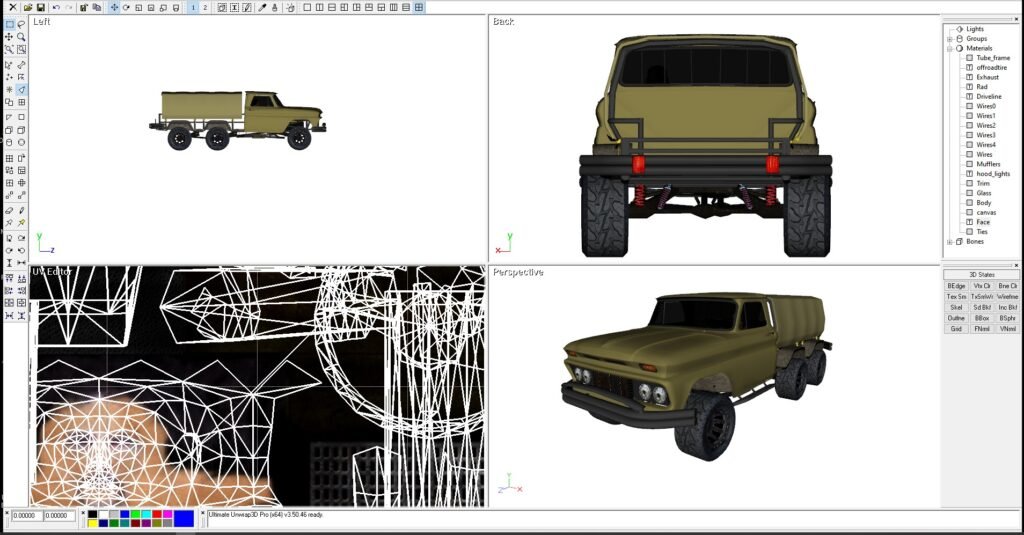Collapse the Materials tree node
The image size is (1024, 535).
coord(949,48)
